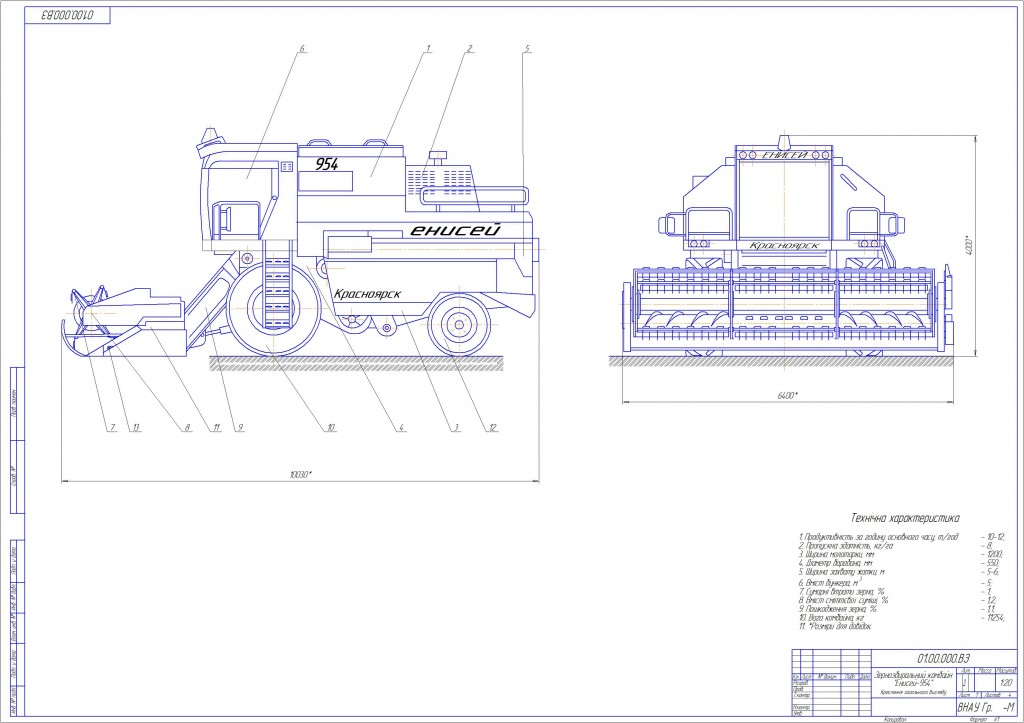Click callout number 13 below the side view
1024x723 pixels.
tap(136, 428)
